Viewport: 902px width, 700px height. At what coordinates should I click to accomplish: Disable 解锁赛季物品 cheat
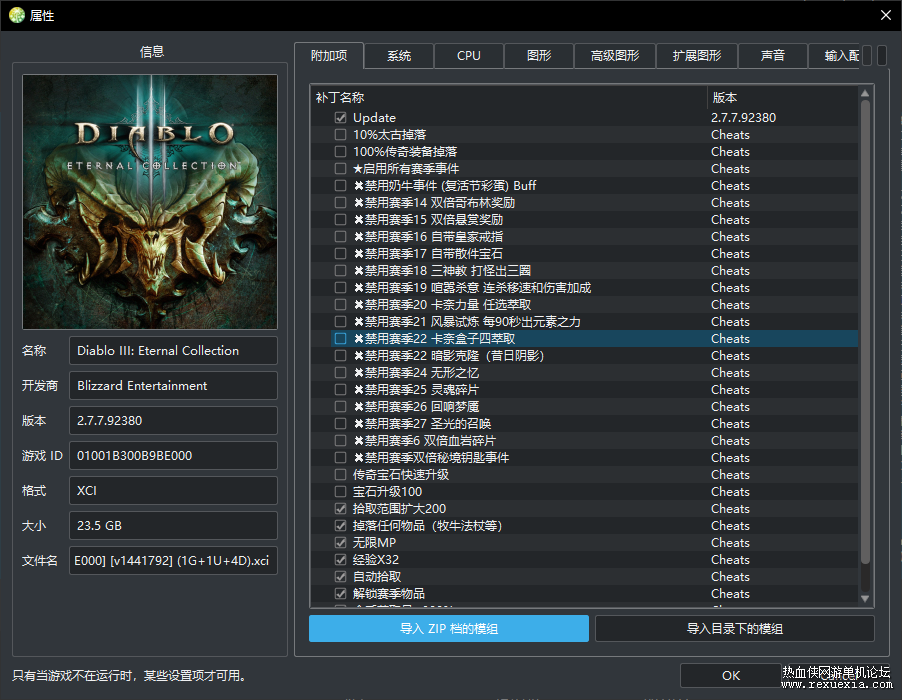tap(341, 593)
